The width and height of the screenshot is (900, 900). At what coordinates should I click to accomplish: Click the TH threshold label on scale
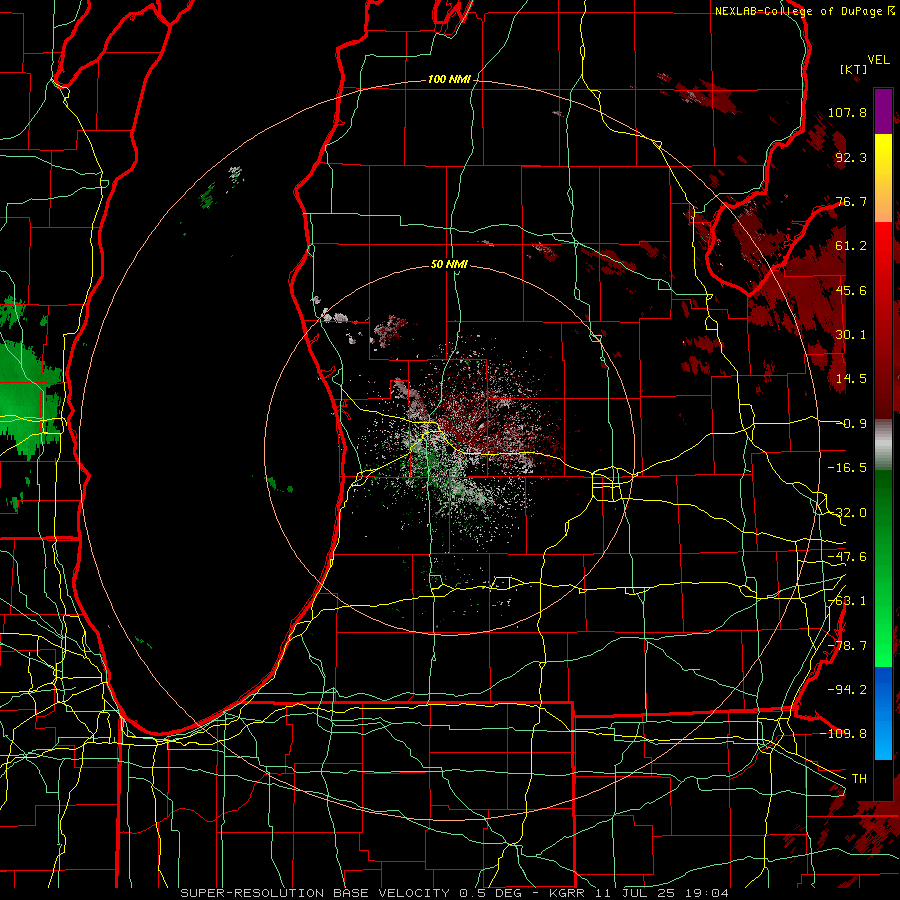(859, 778)
